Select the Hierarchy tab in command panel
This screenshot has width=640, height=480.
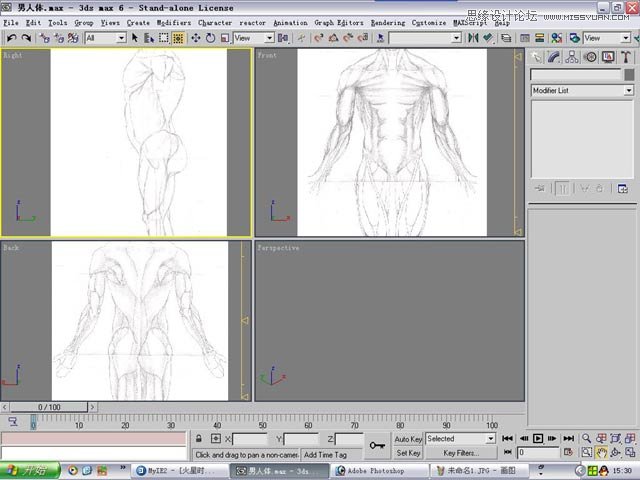571,57
